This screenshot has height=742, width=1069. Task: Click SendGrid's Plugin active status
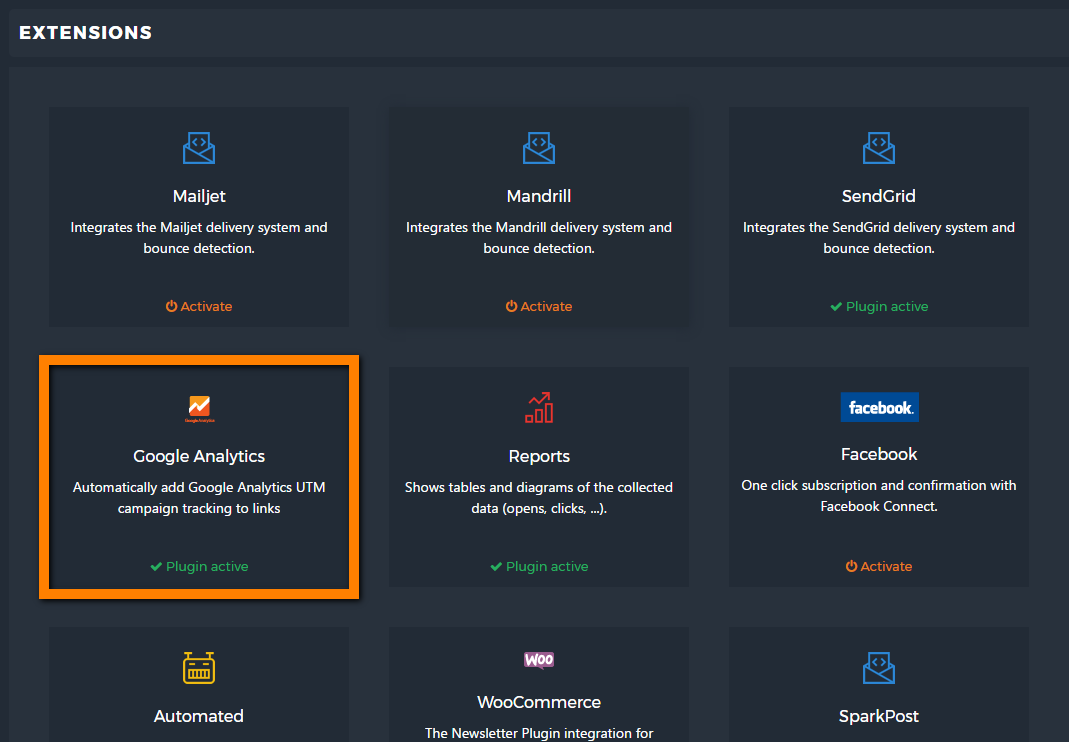[879, 306]
